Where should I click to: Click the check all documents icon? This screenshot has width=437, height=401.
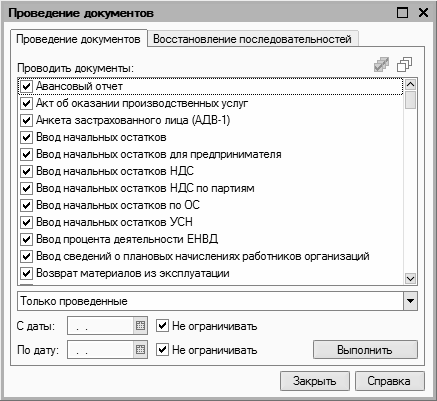point(382,64)
